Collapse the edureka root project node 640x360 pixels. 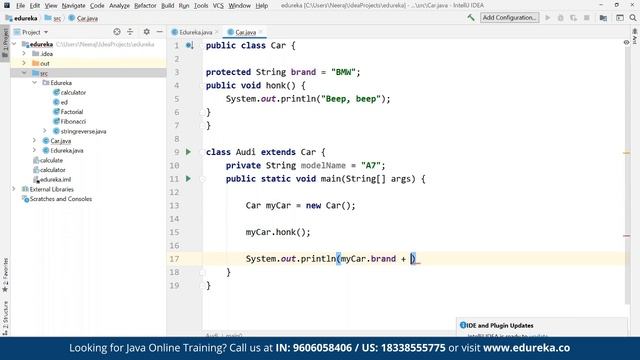pyautogui.click(x=14, y=44)
